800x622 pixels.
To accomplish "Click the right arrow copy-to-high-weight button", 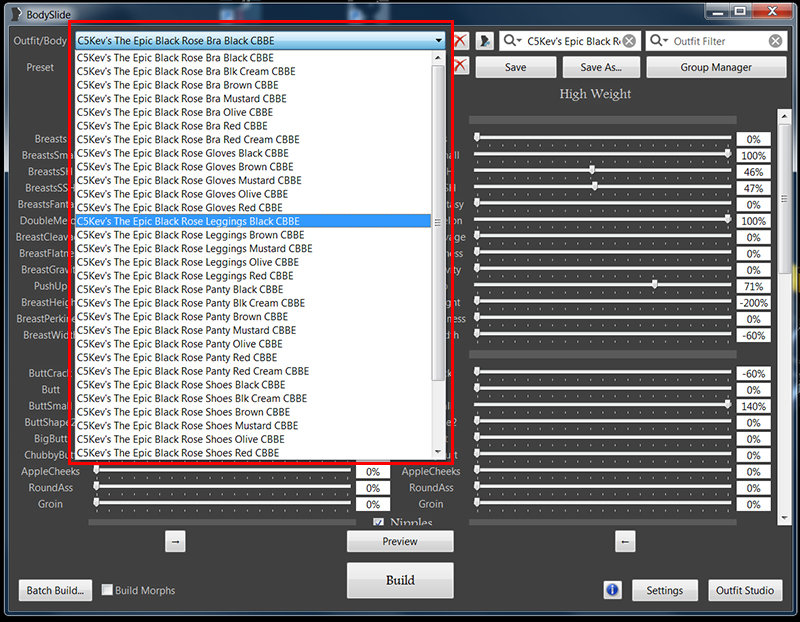I will coord(175,541).
